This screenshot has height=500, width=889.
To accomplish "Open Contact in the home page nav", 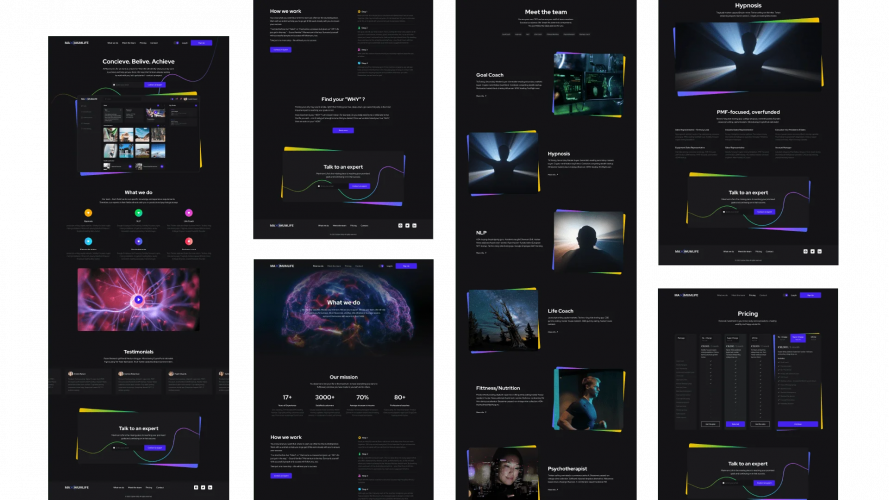I will (154, 43).
